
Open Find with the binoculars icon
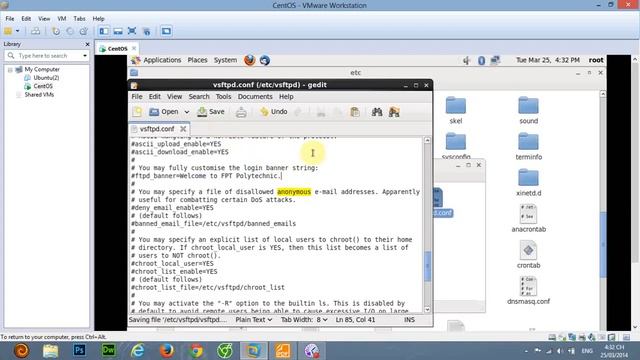point(377,112)
